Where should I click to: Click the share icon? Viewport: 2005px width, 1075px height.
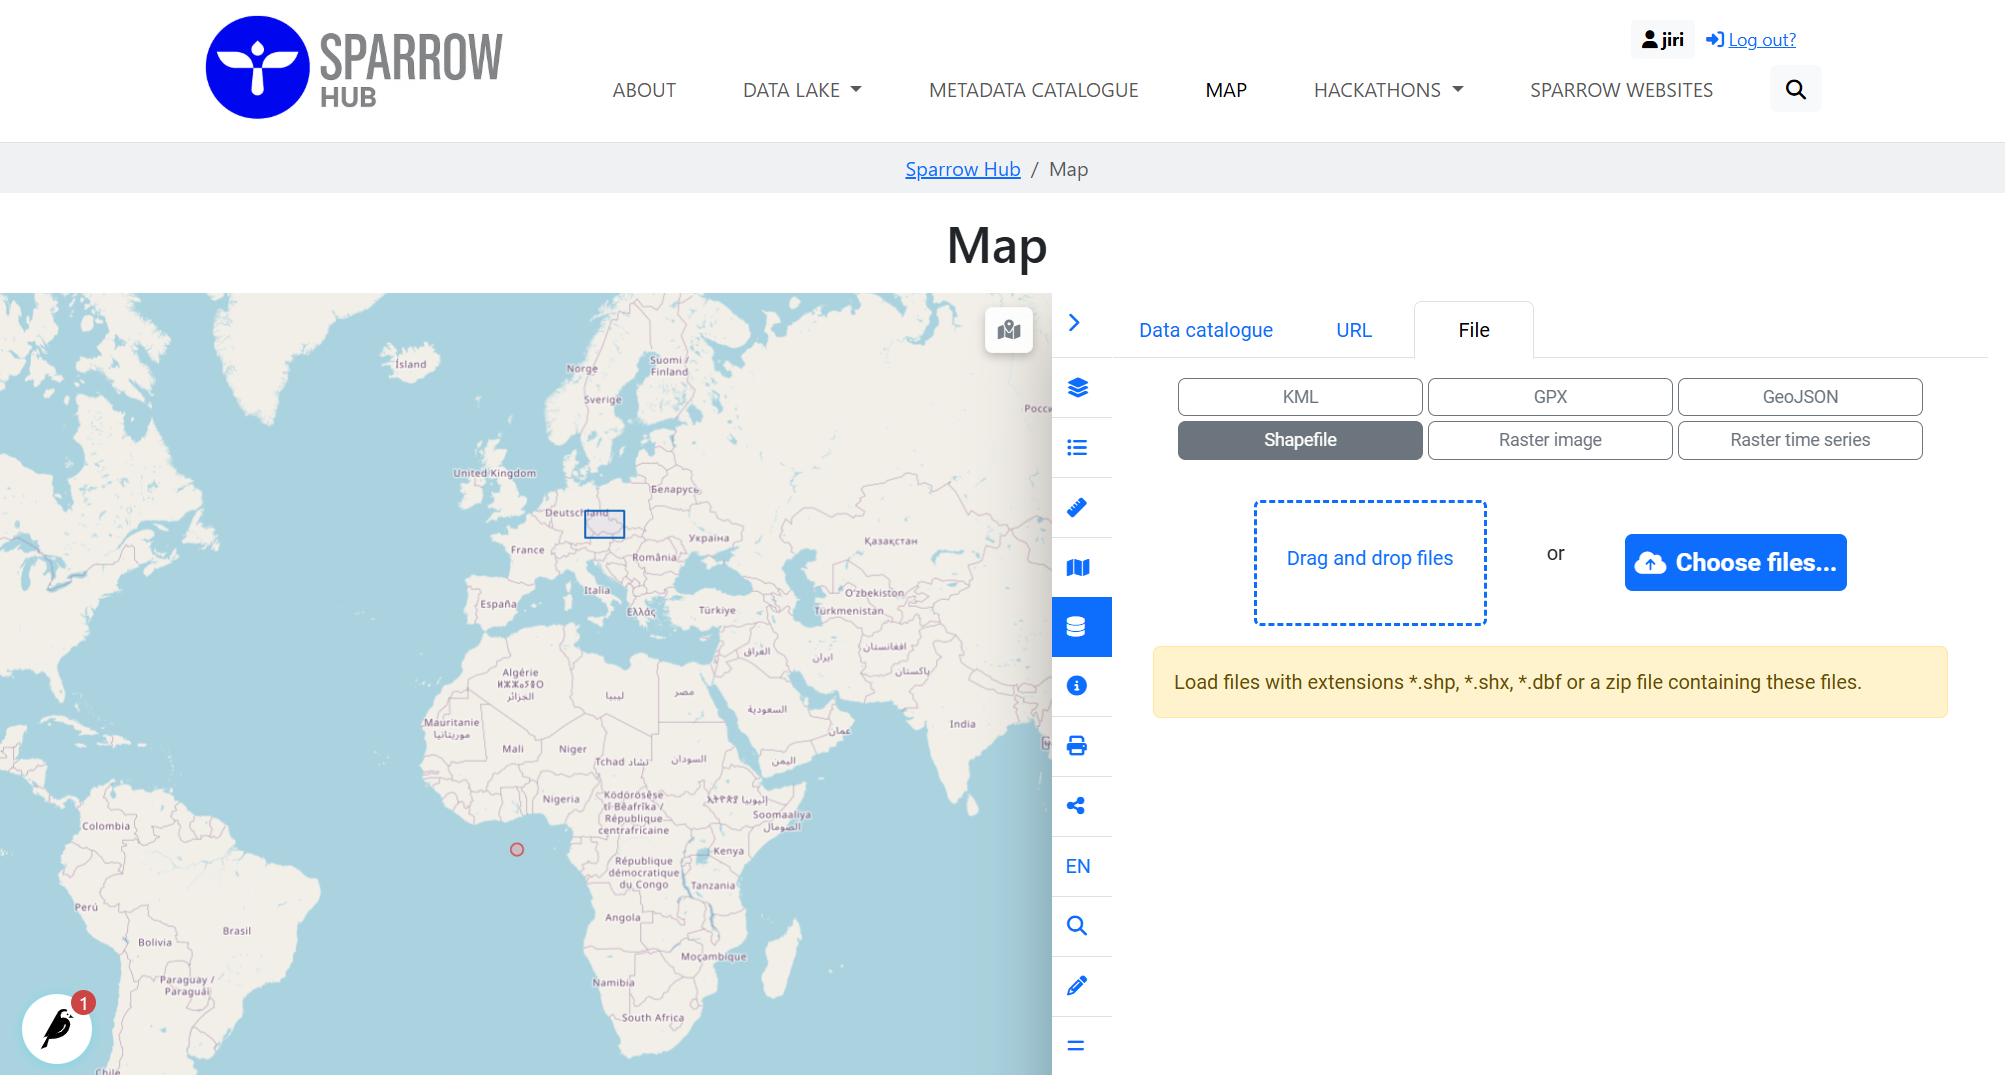(1080, 806)
